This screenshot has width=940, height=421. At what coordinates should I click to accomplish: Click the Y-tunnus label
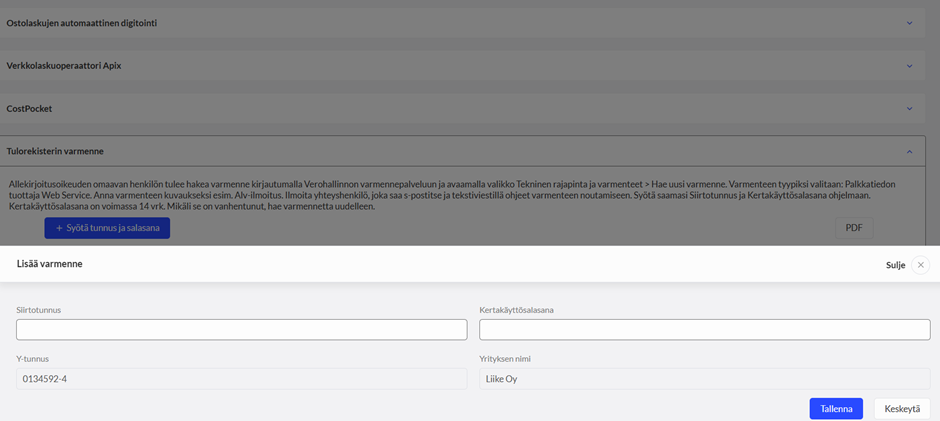32,359
